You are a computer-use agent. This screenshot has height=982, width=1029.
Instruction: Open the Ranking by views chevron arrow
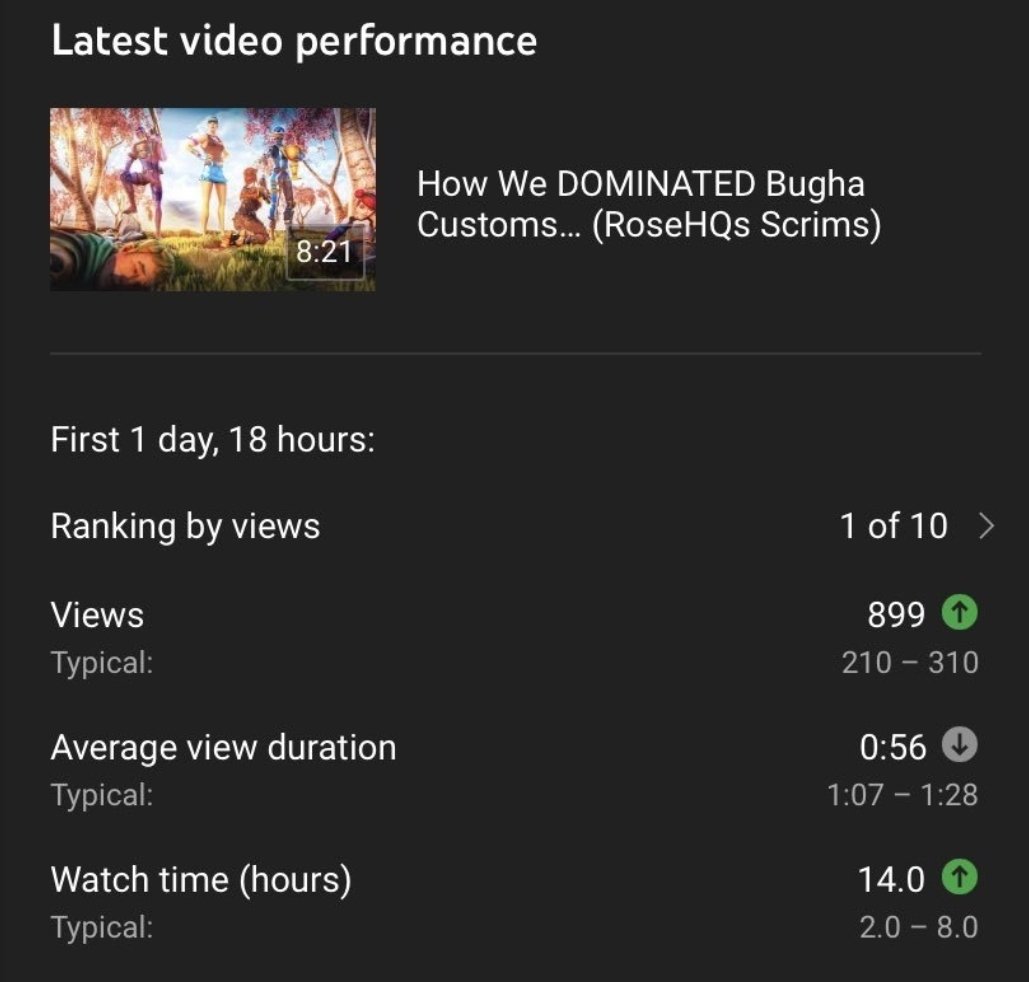(x=986, y=526)
